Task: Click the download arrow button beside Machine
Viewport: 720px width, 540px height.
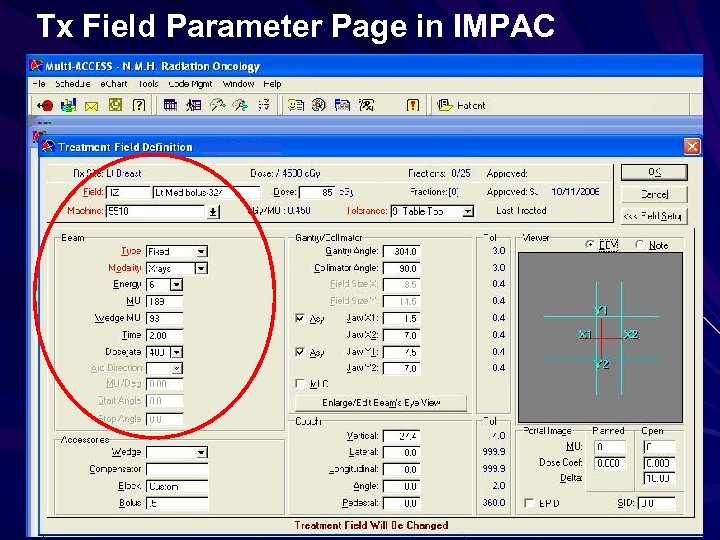Action: 213,212
